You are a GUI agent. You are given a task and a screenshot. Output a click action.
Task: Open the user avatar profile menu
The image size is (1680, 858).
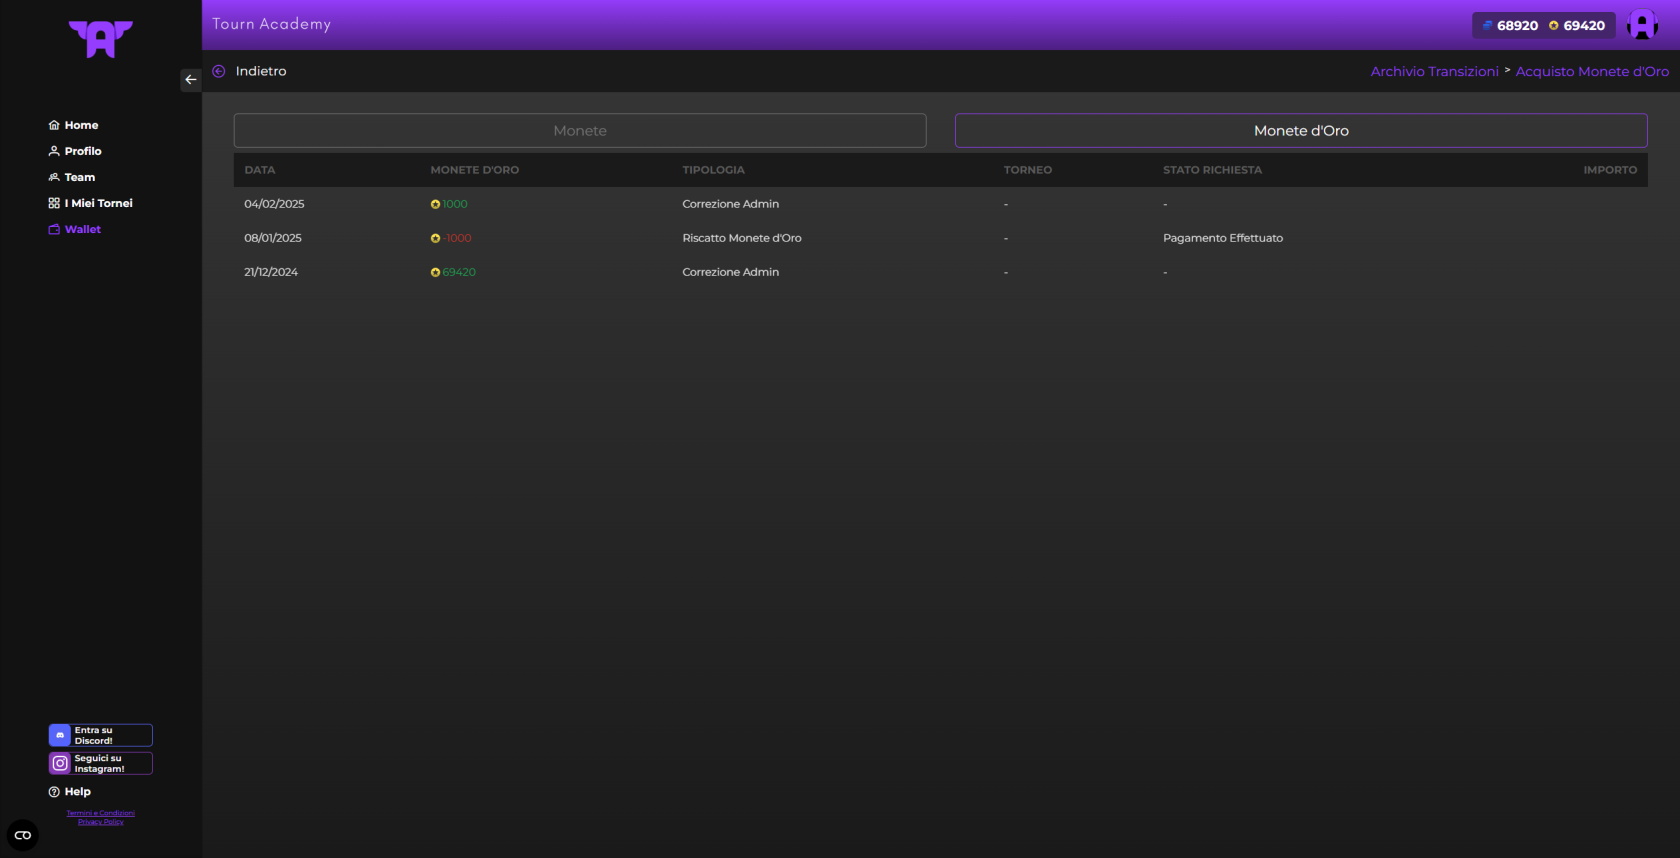(1642, 25)
